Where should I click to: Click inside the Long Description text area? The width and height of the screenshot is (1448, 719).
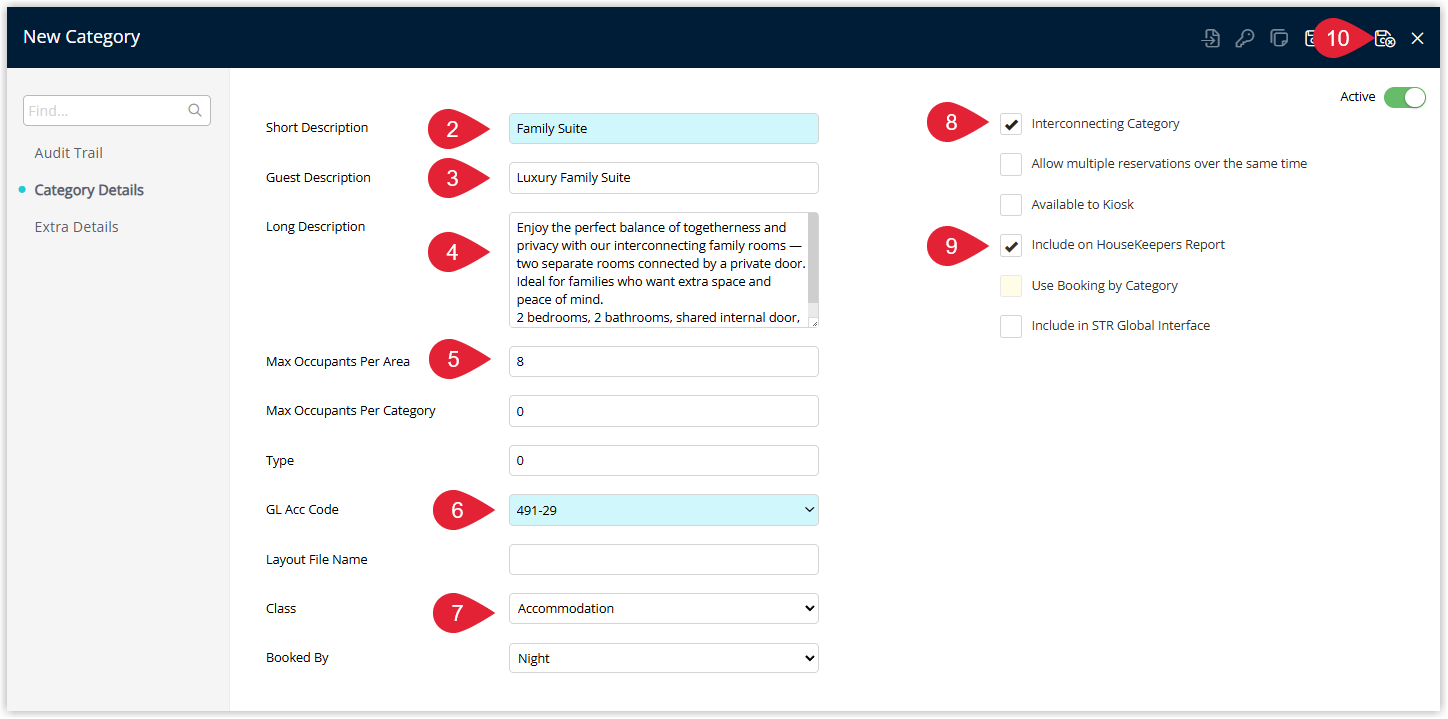(x=657, y=270)
